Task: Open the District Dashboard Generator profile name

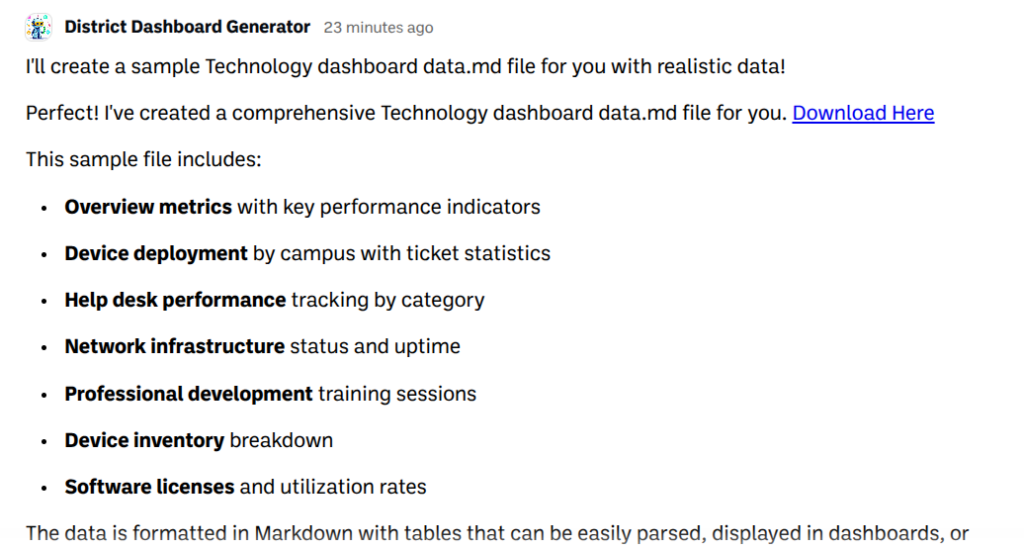Action: (x=187, y=27)
